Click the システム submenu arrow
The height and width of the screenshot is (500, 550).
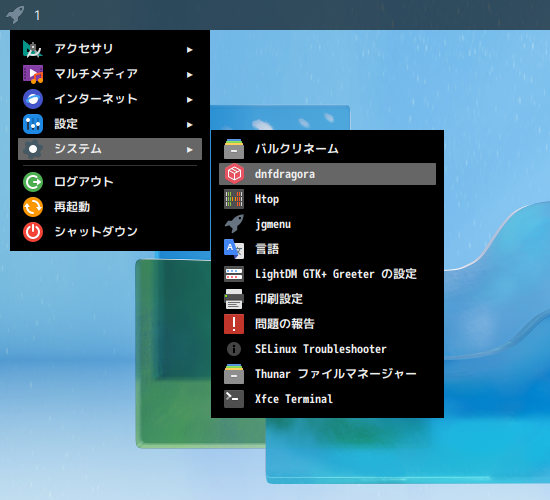tap(189, 150)
